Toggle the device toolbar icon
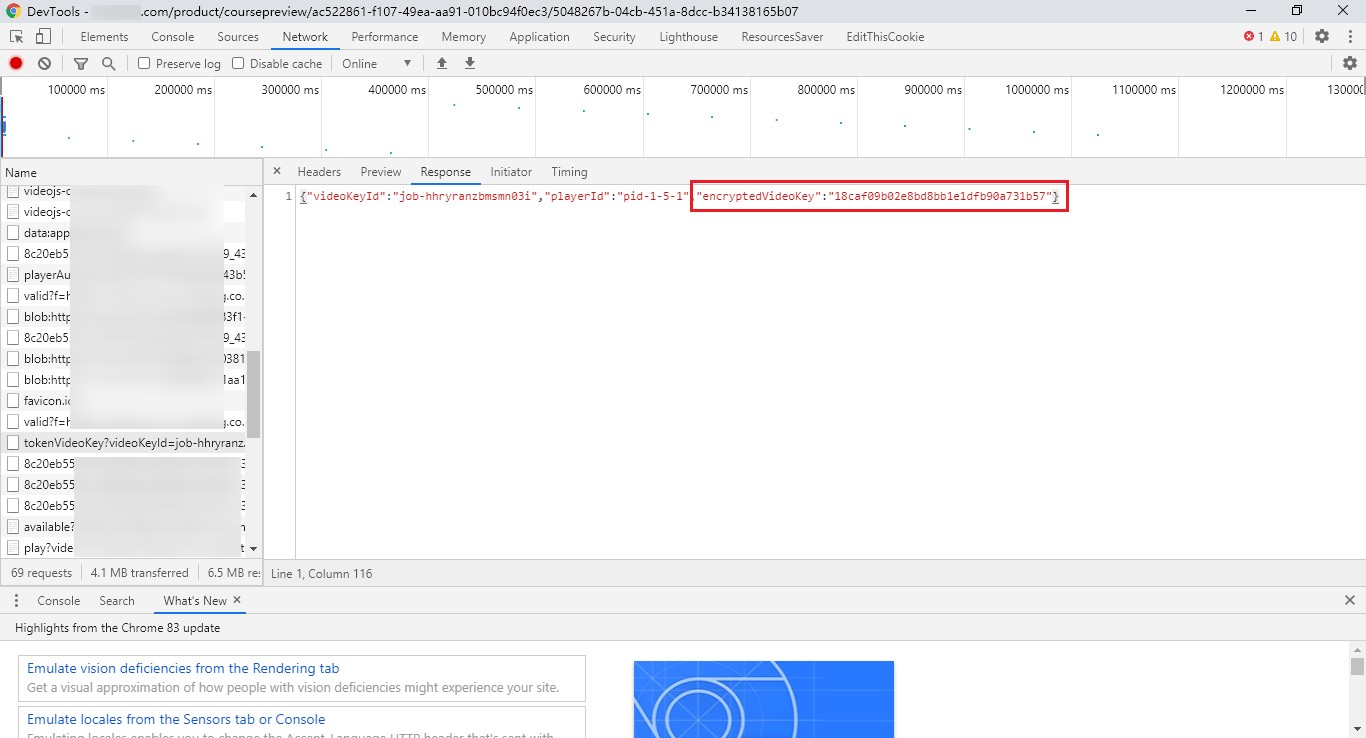This screenshot has height=738, width=1366. click(43, 36)
